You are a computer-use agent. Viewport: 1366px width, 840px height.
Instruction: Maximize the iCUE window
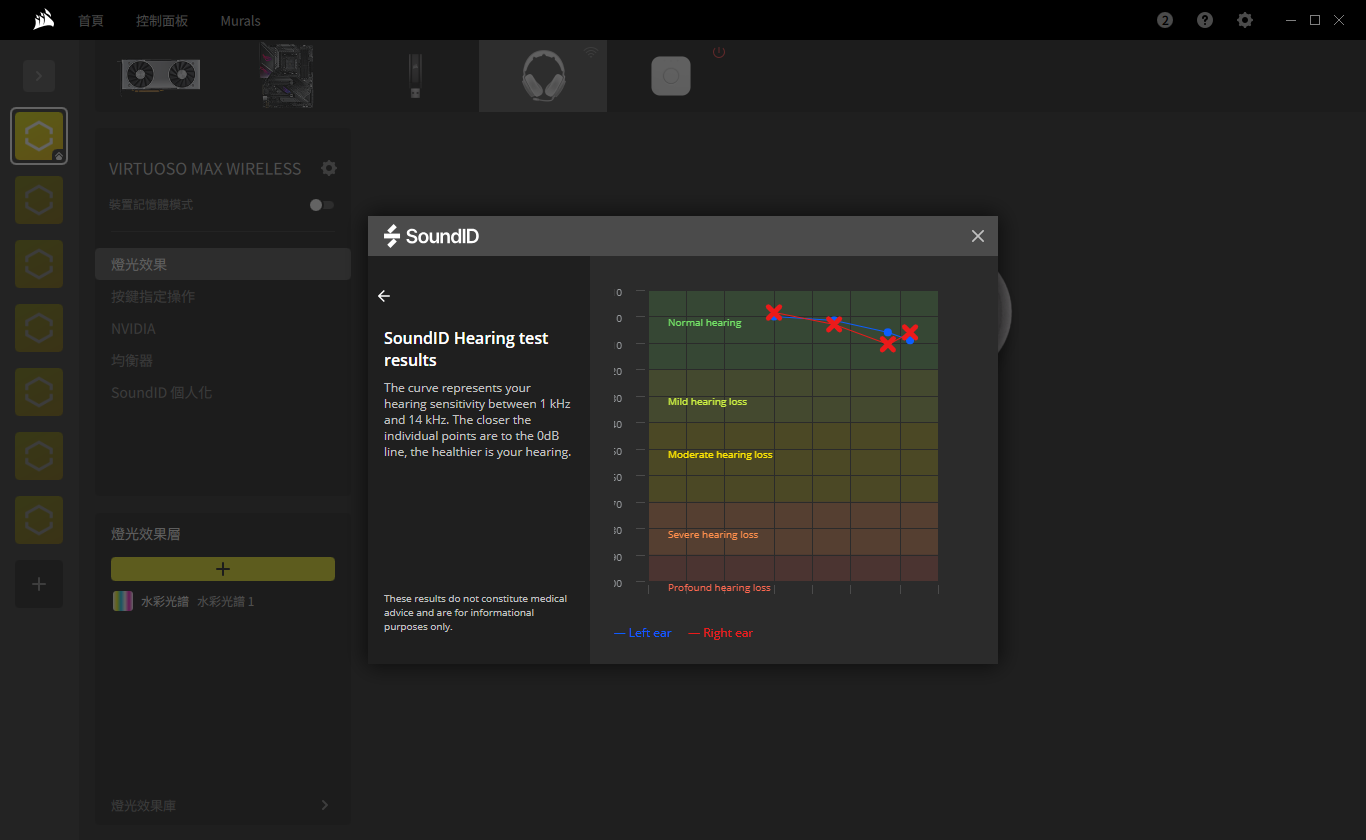click(x=1315, y=20)
